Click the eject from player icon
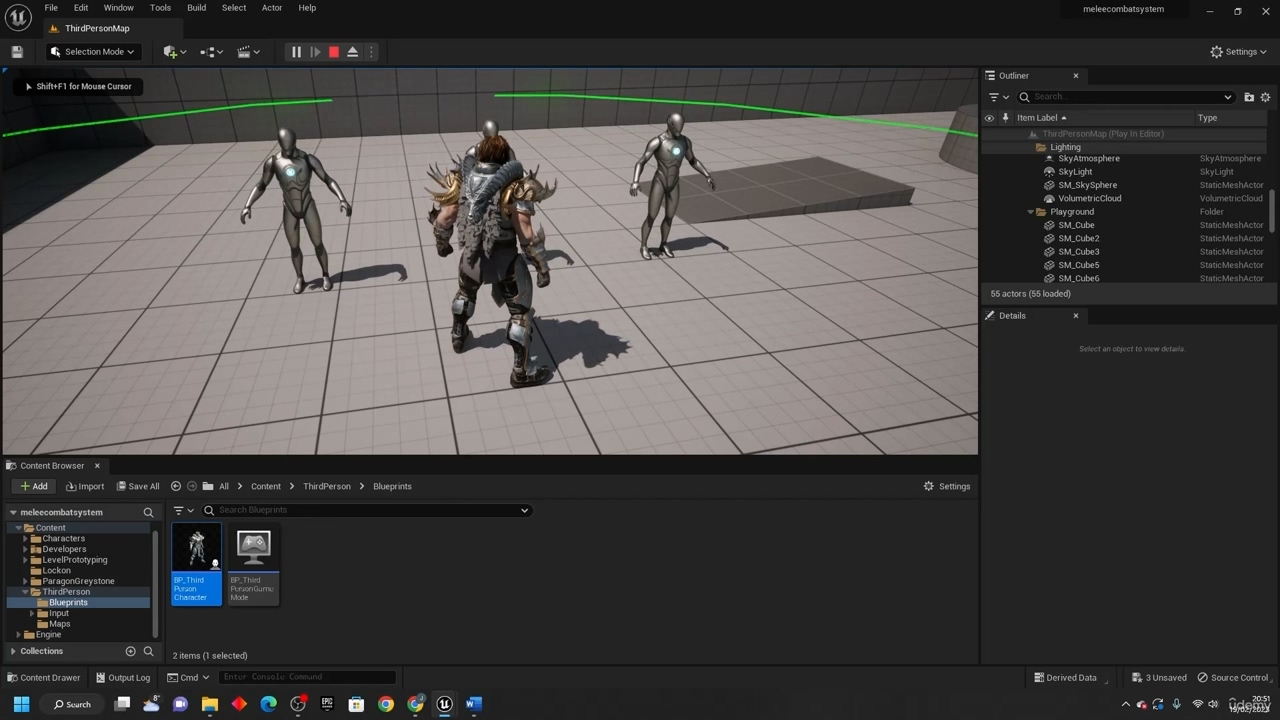 point(353,52)
